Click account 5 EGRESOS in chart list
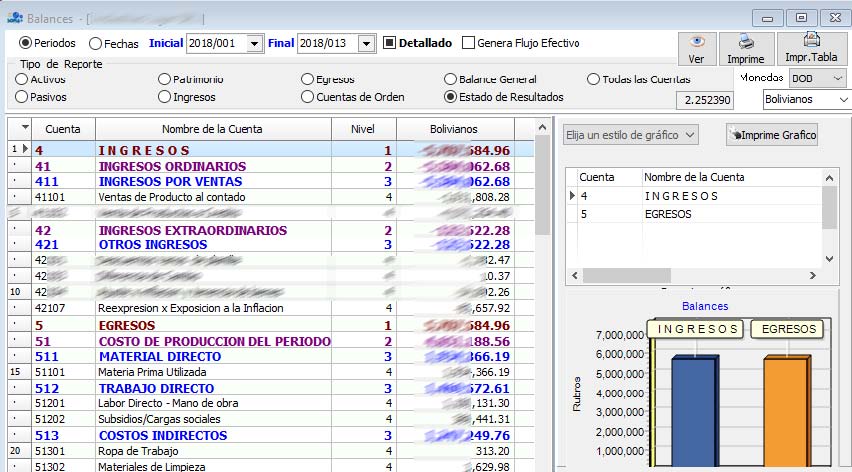This screenshot has width=852, height=472. pyautogui.click(x=694, y=214)
